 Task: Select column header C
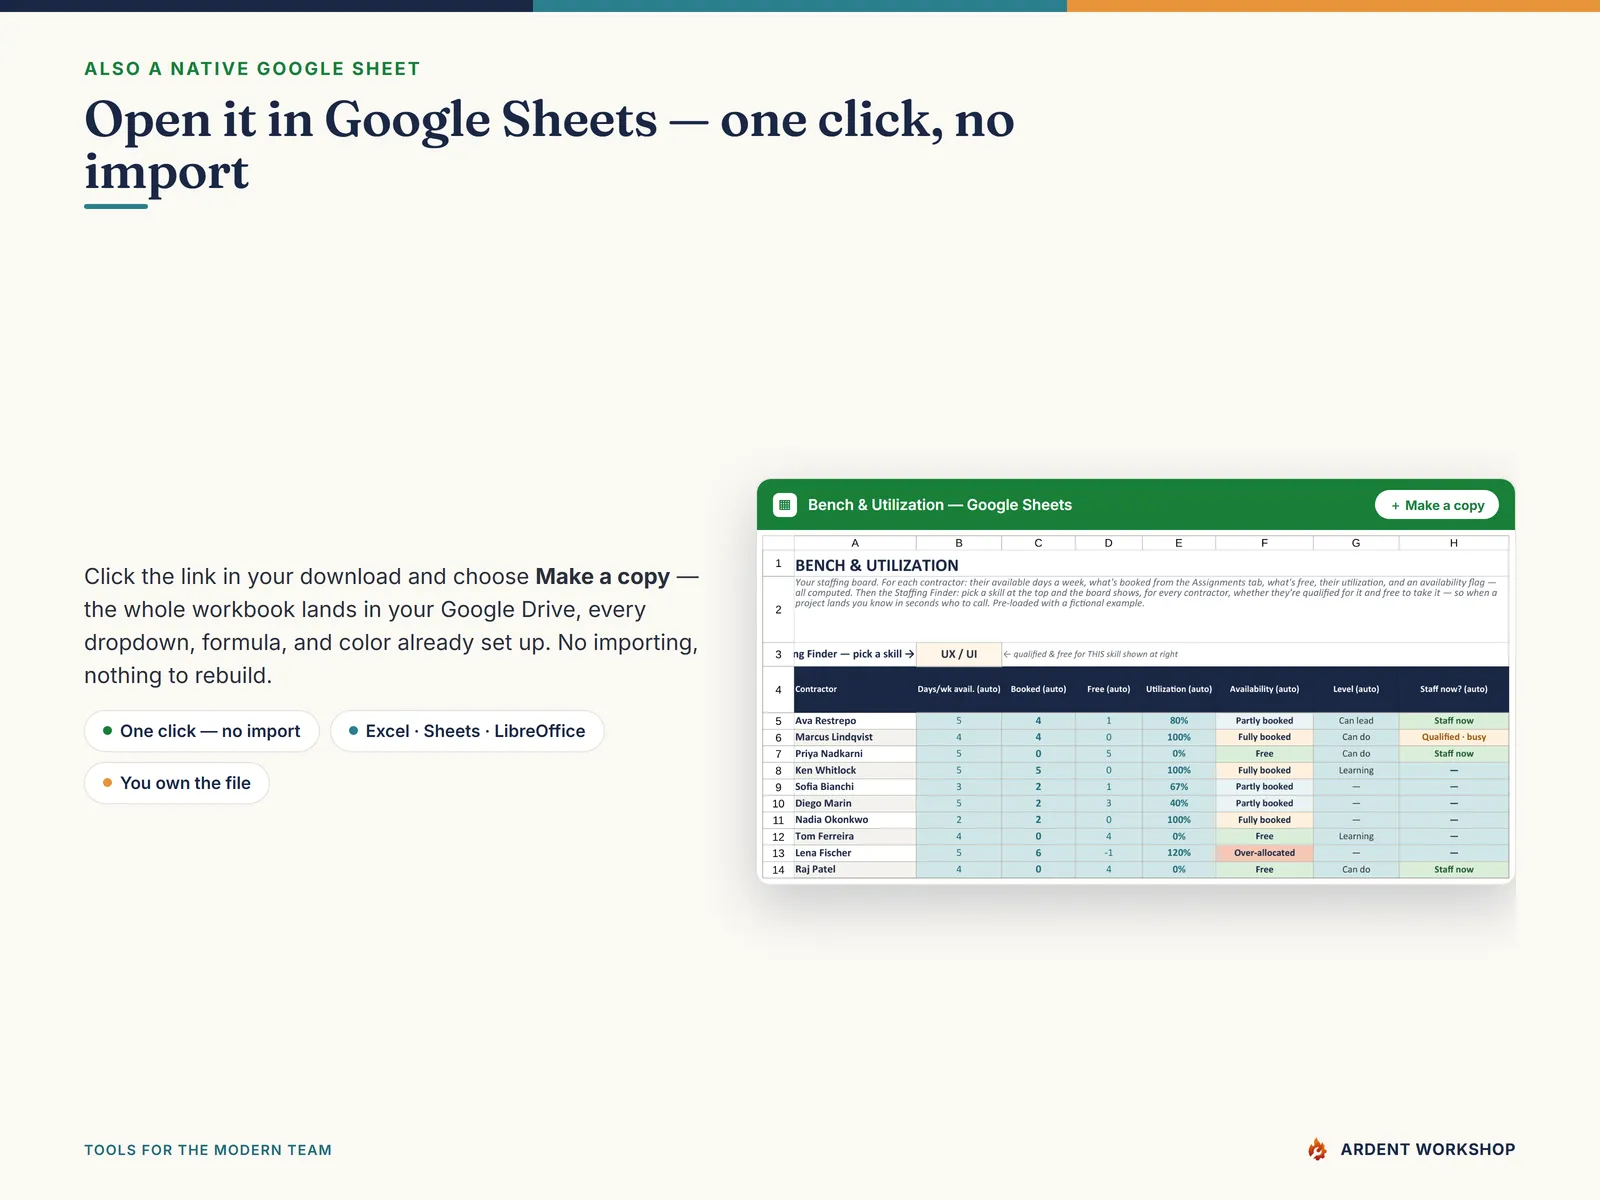[x=1038, y=543]
